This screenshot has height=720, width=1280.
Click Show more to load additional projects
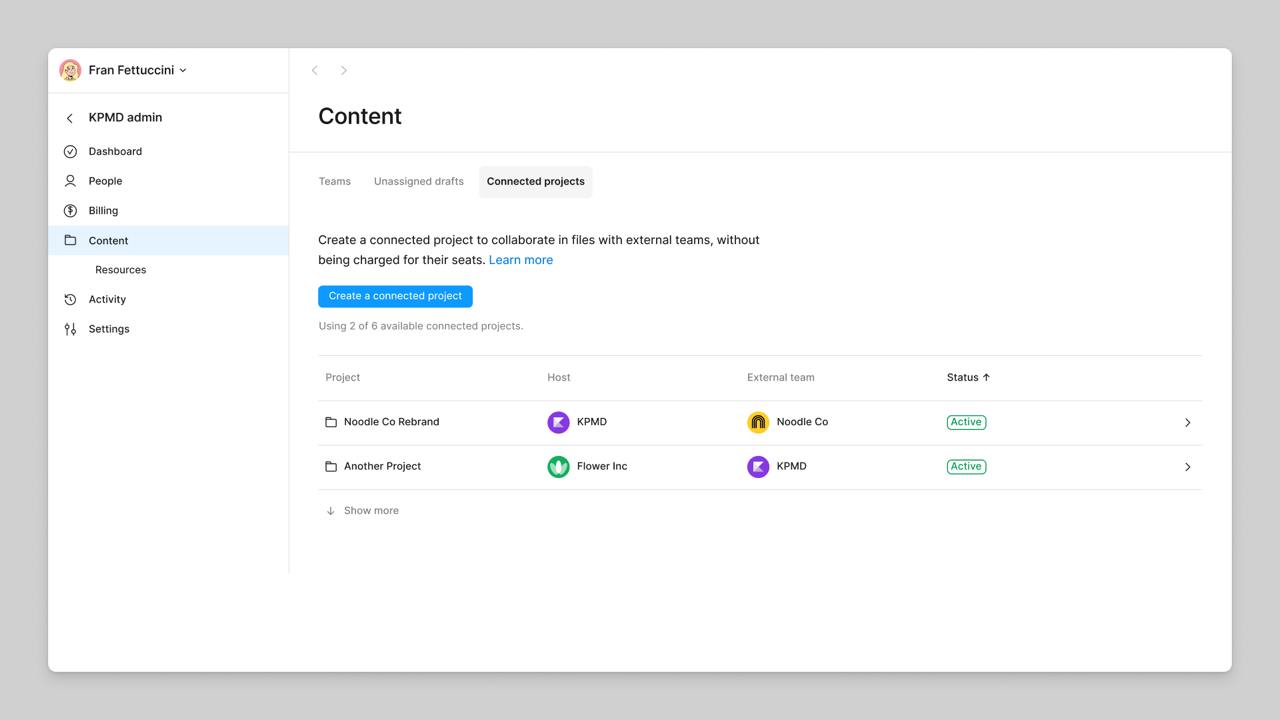click(362, 510)
